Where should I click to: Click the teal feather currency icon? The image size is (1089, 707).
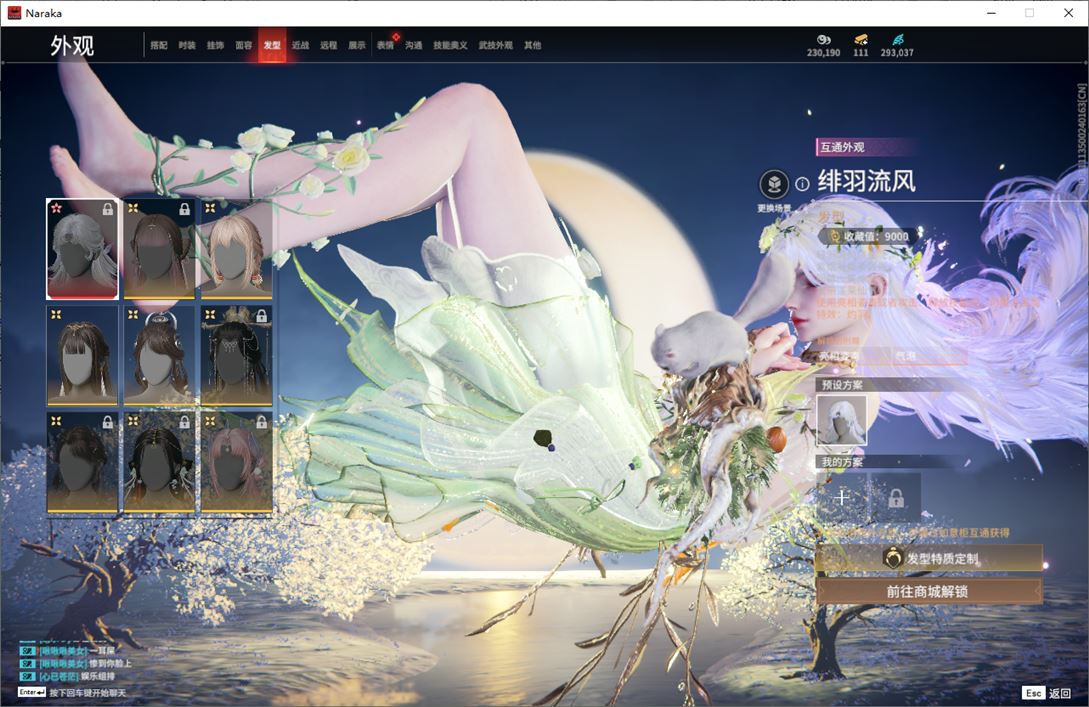[897, 40]
